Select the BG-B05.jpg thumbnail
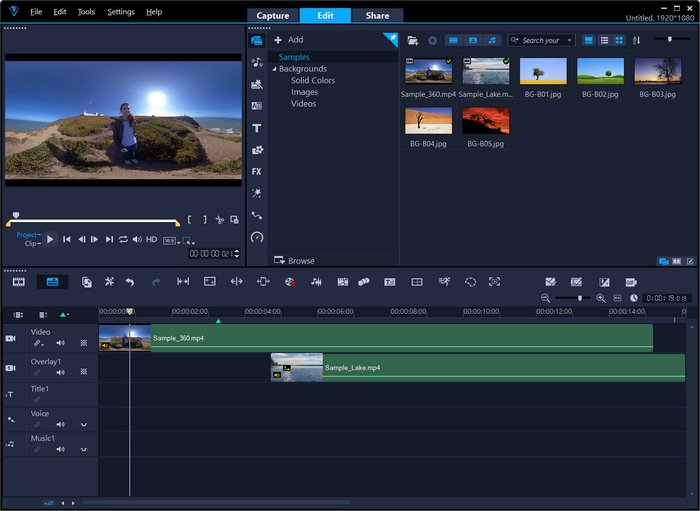 point(486,121)
